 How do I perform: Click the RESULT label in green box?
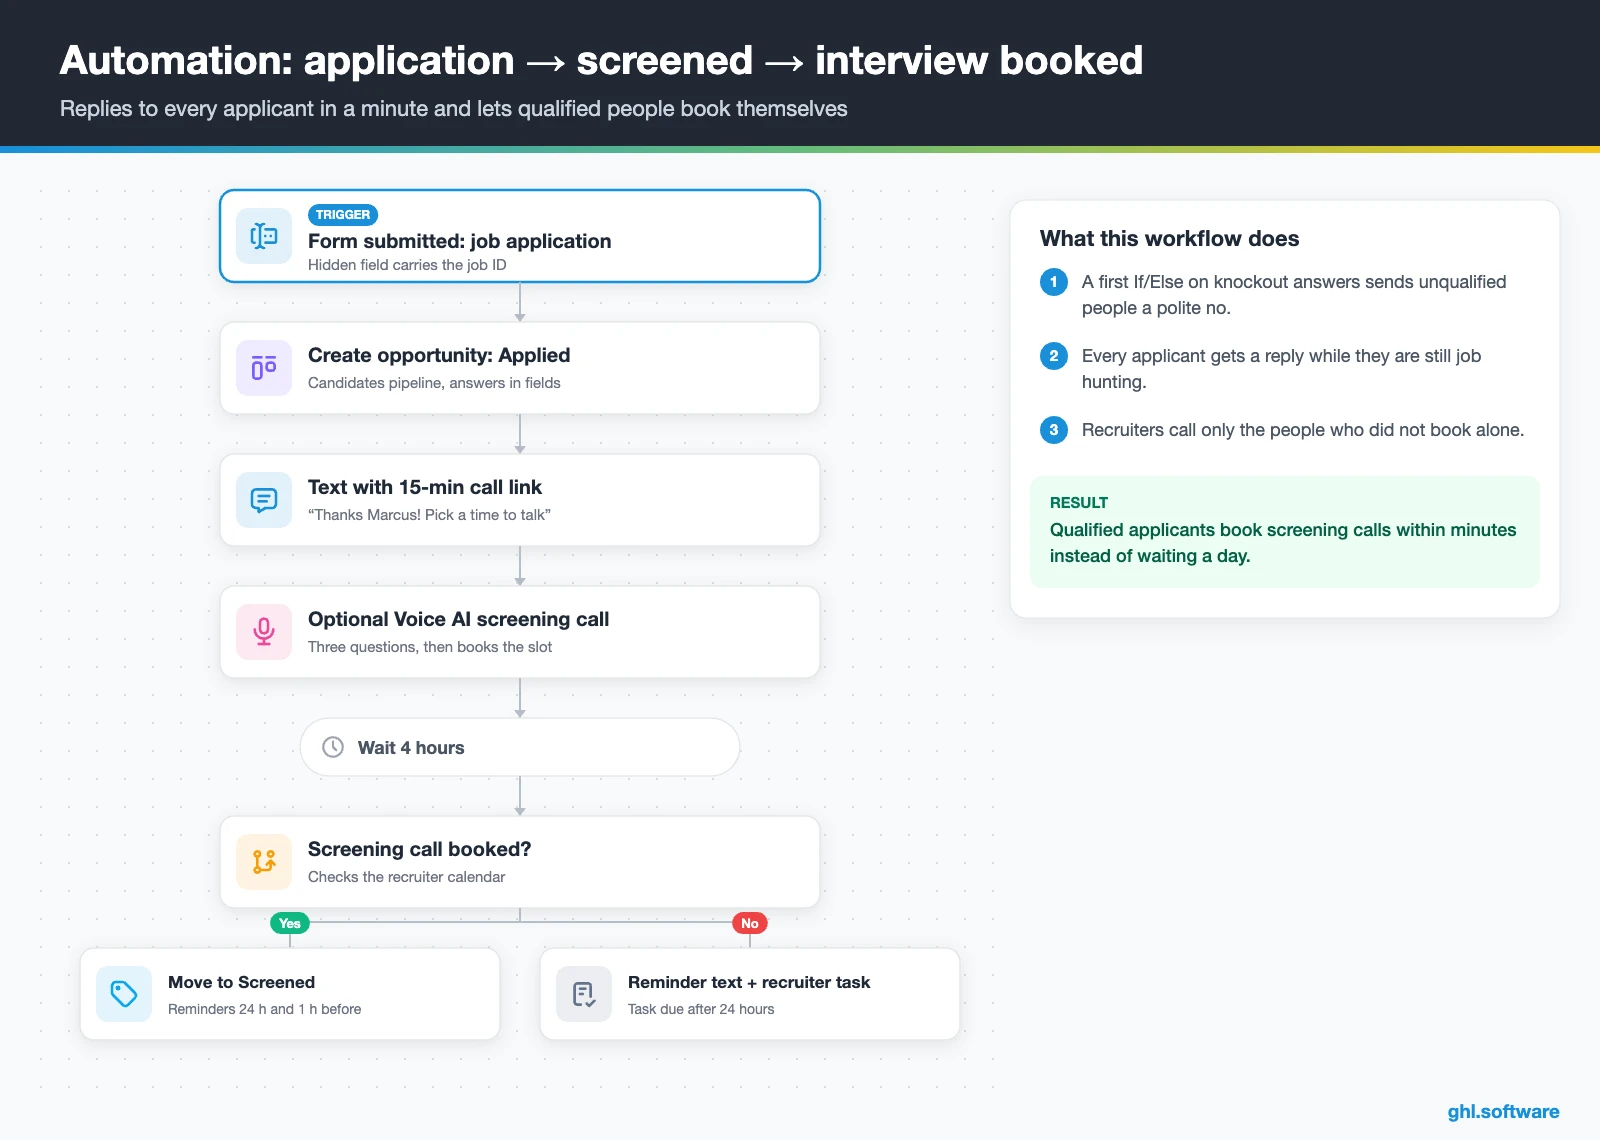(x=1079, y=503)
